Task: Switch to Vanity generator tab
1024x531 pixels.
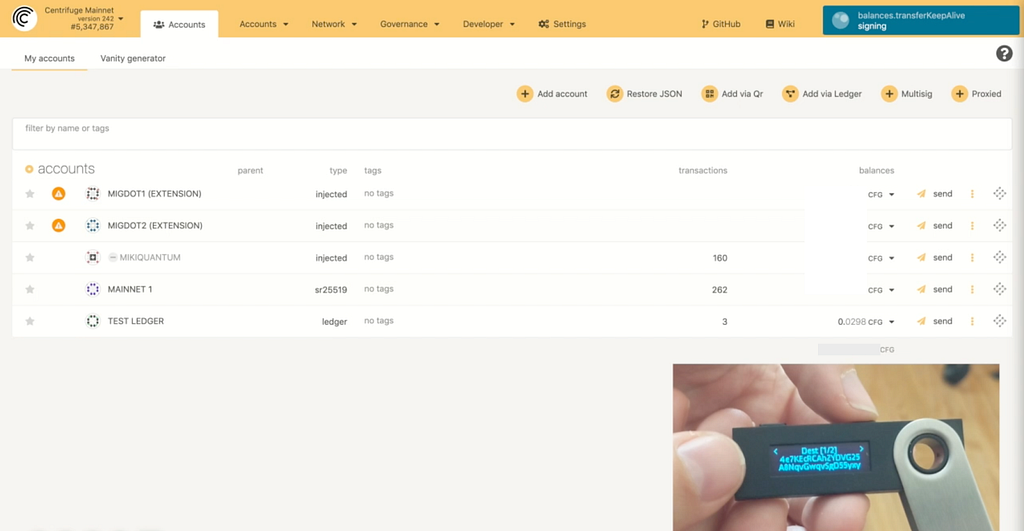Action: 133,58
